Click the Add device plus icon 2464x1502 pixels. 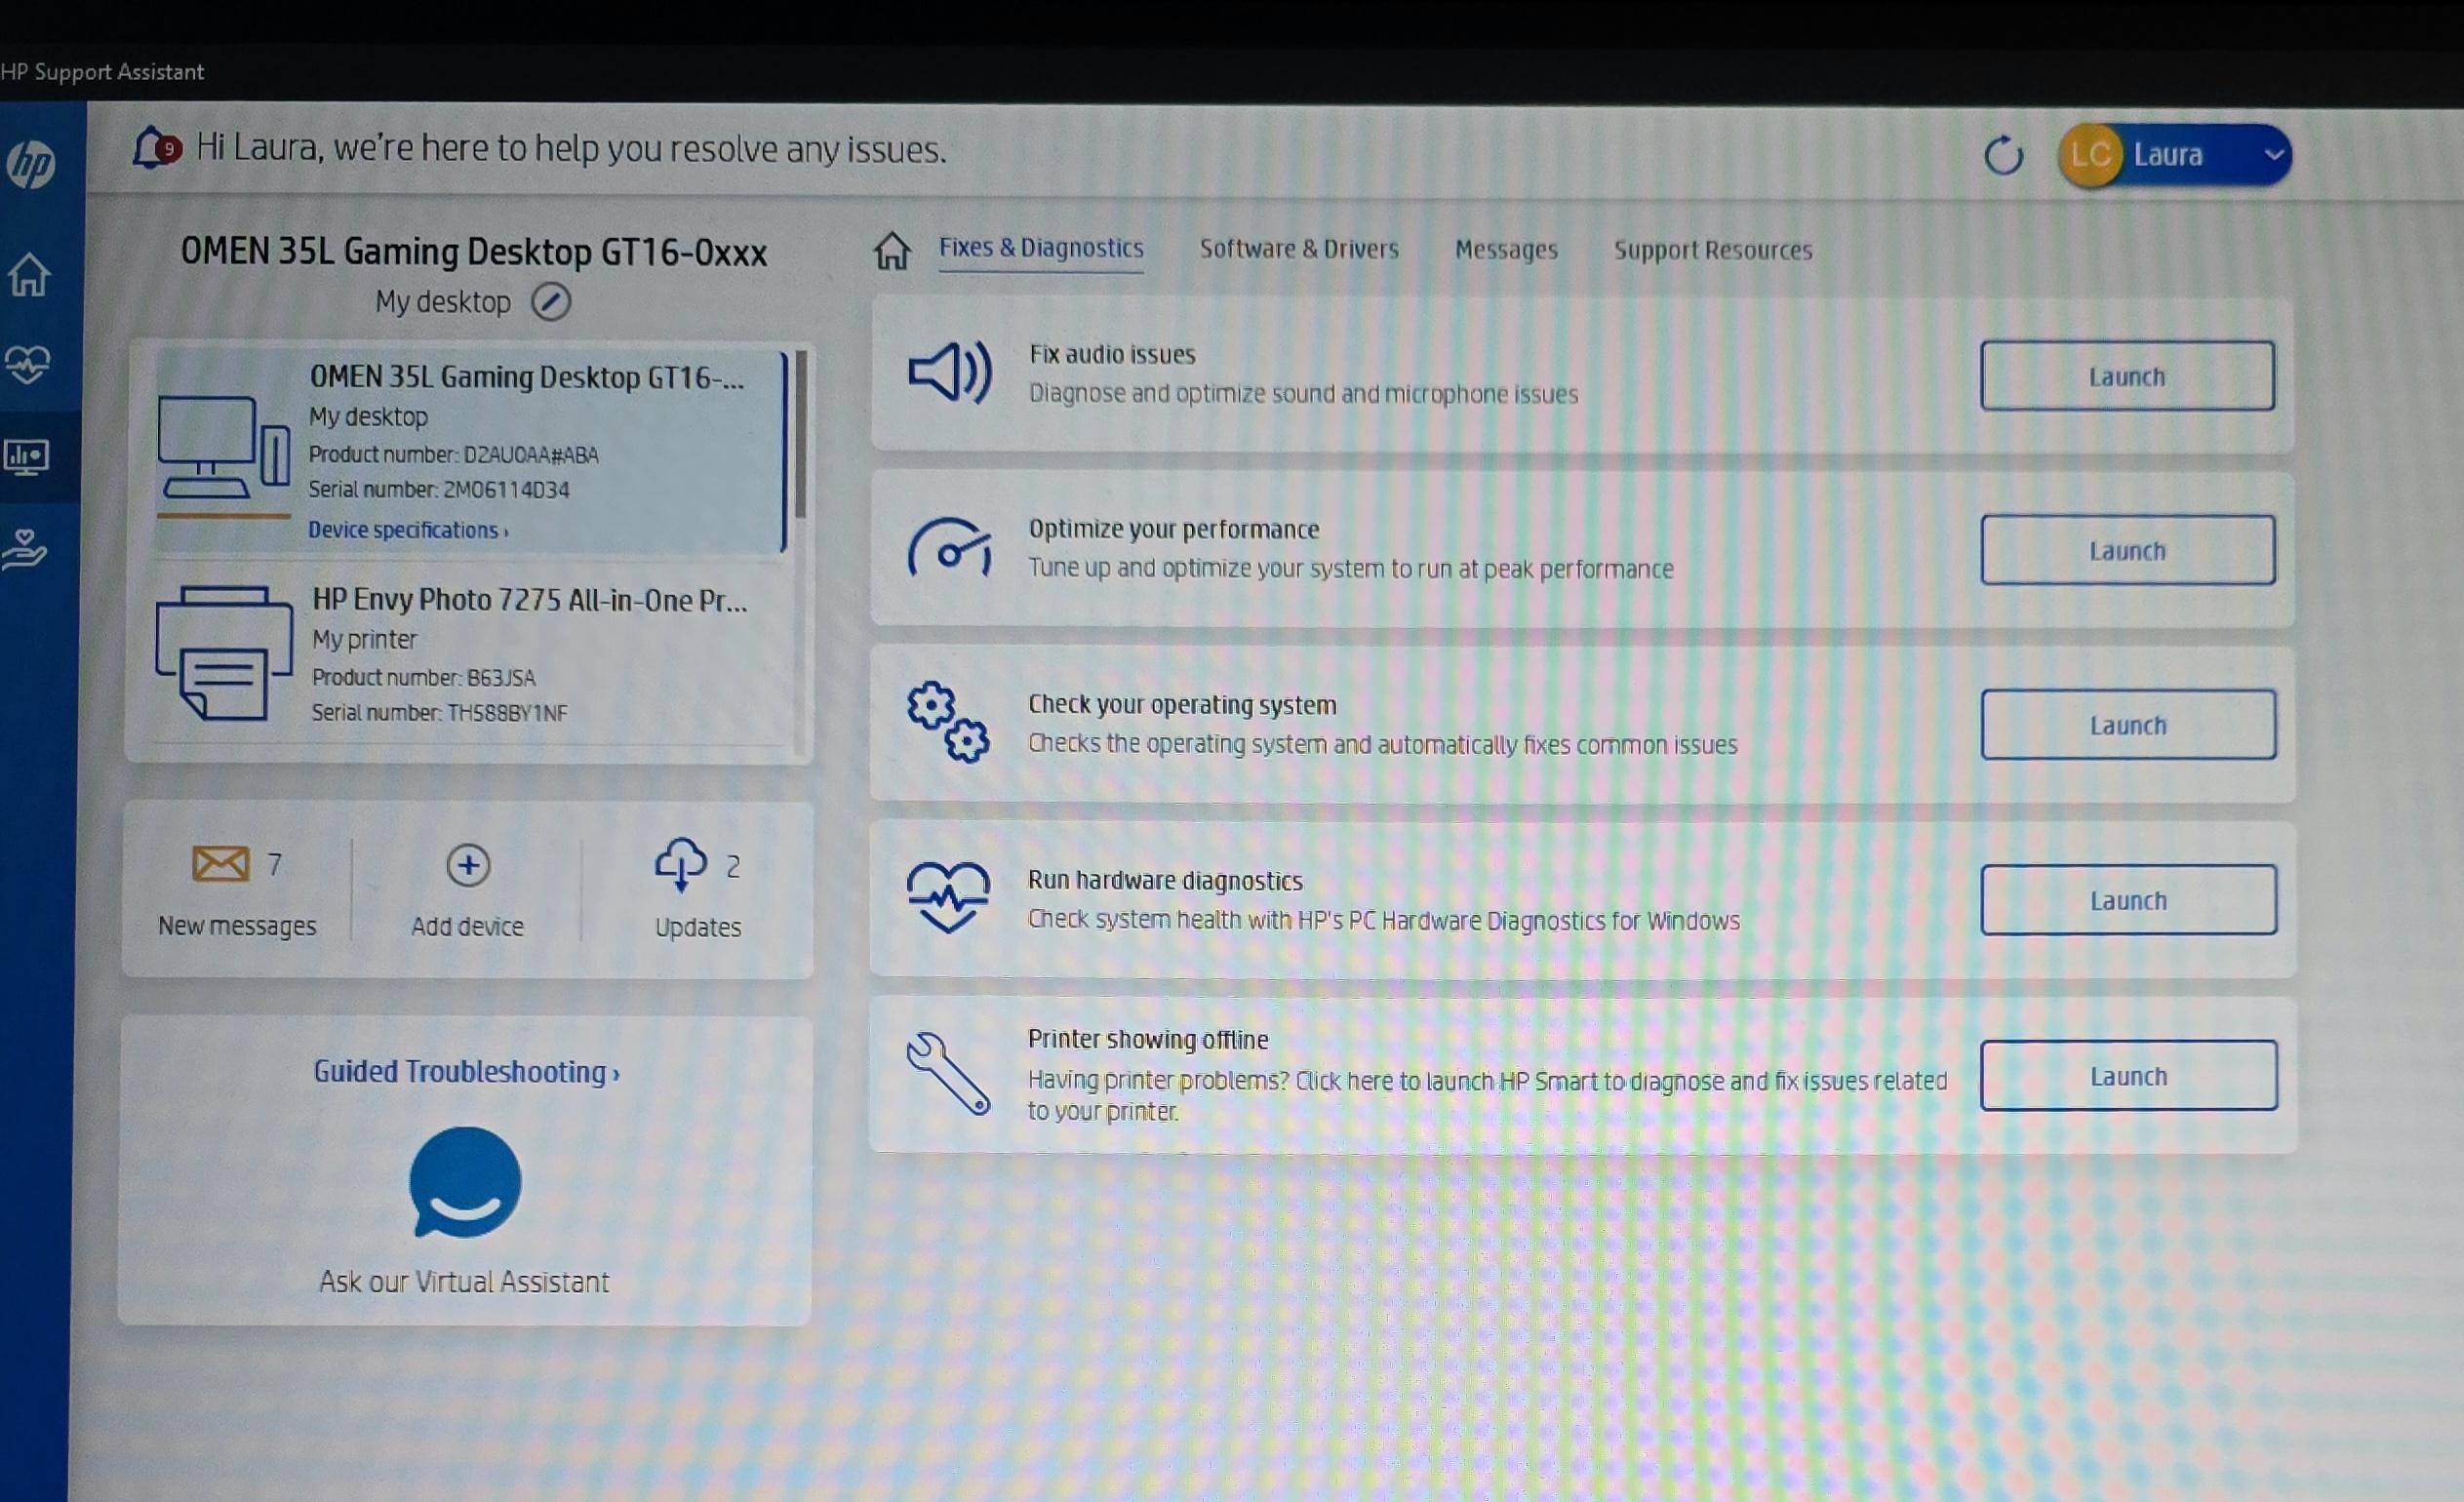[467, 865]
